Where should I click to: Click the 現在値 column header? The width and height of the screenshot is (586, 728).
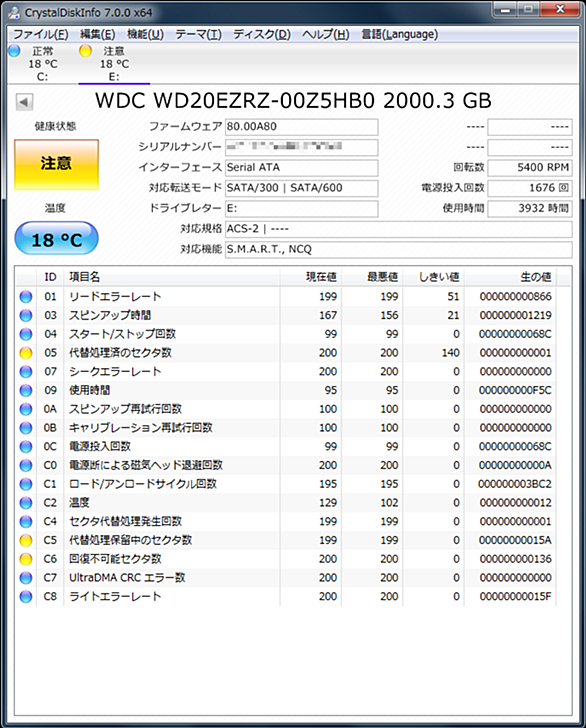[x=311, y=277]
